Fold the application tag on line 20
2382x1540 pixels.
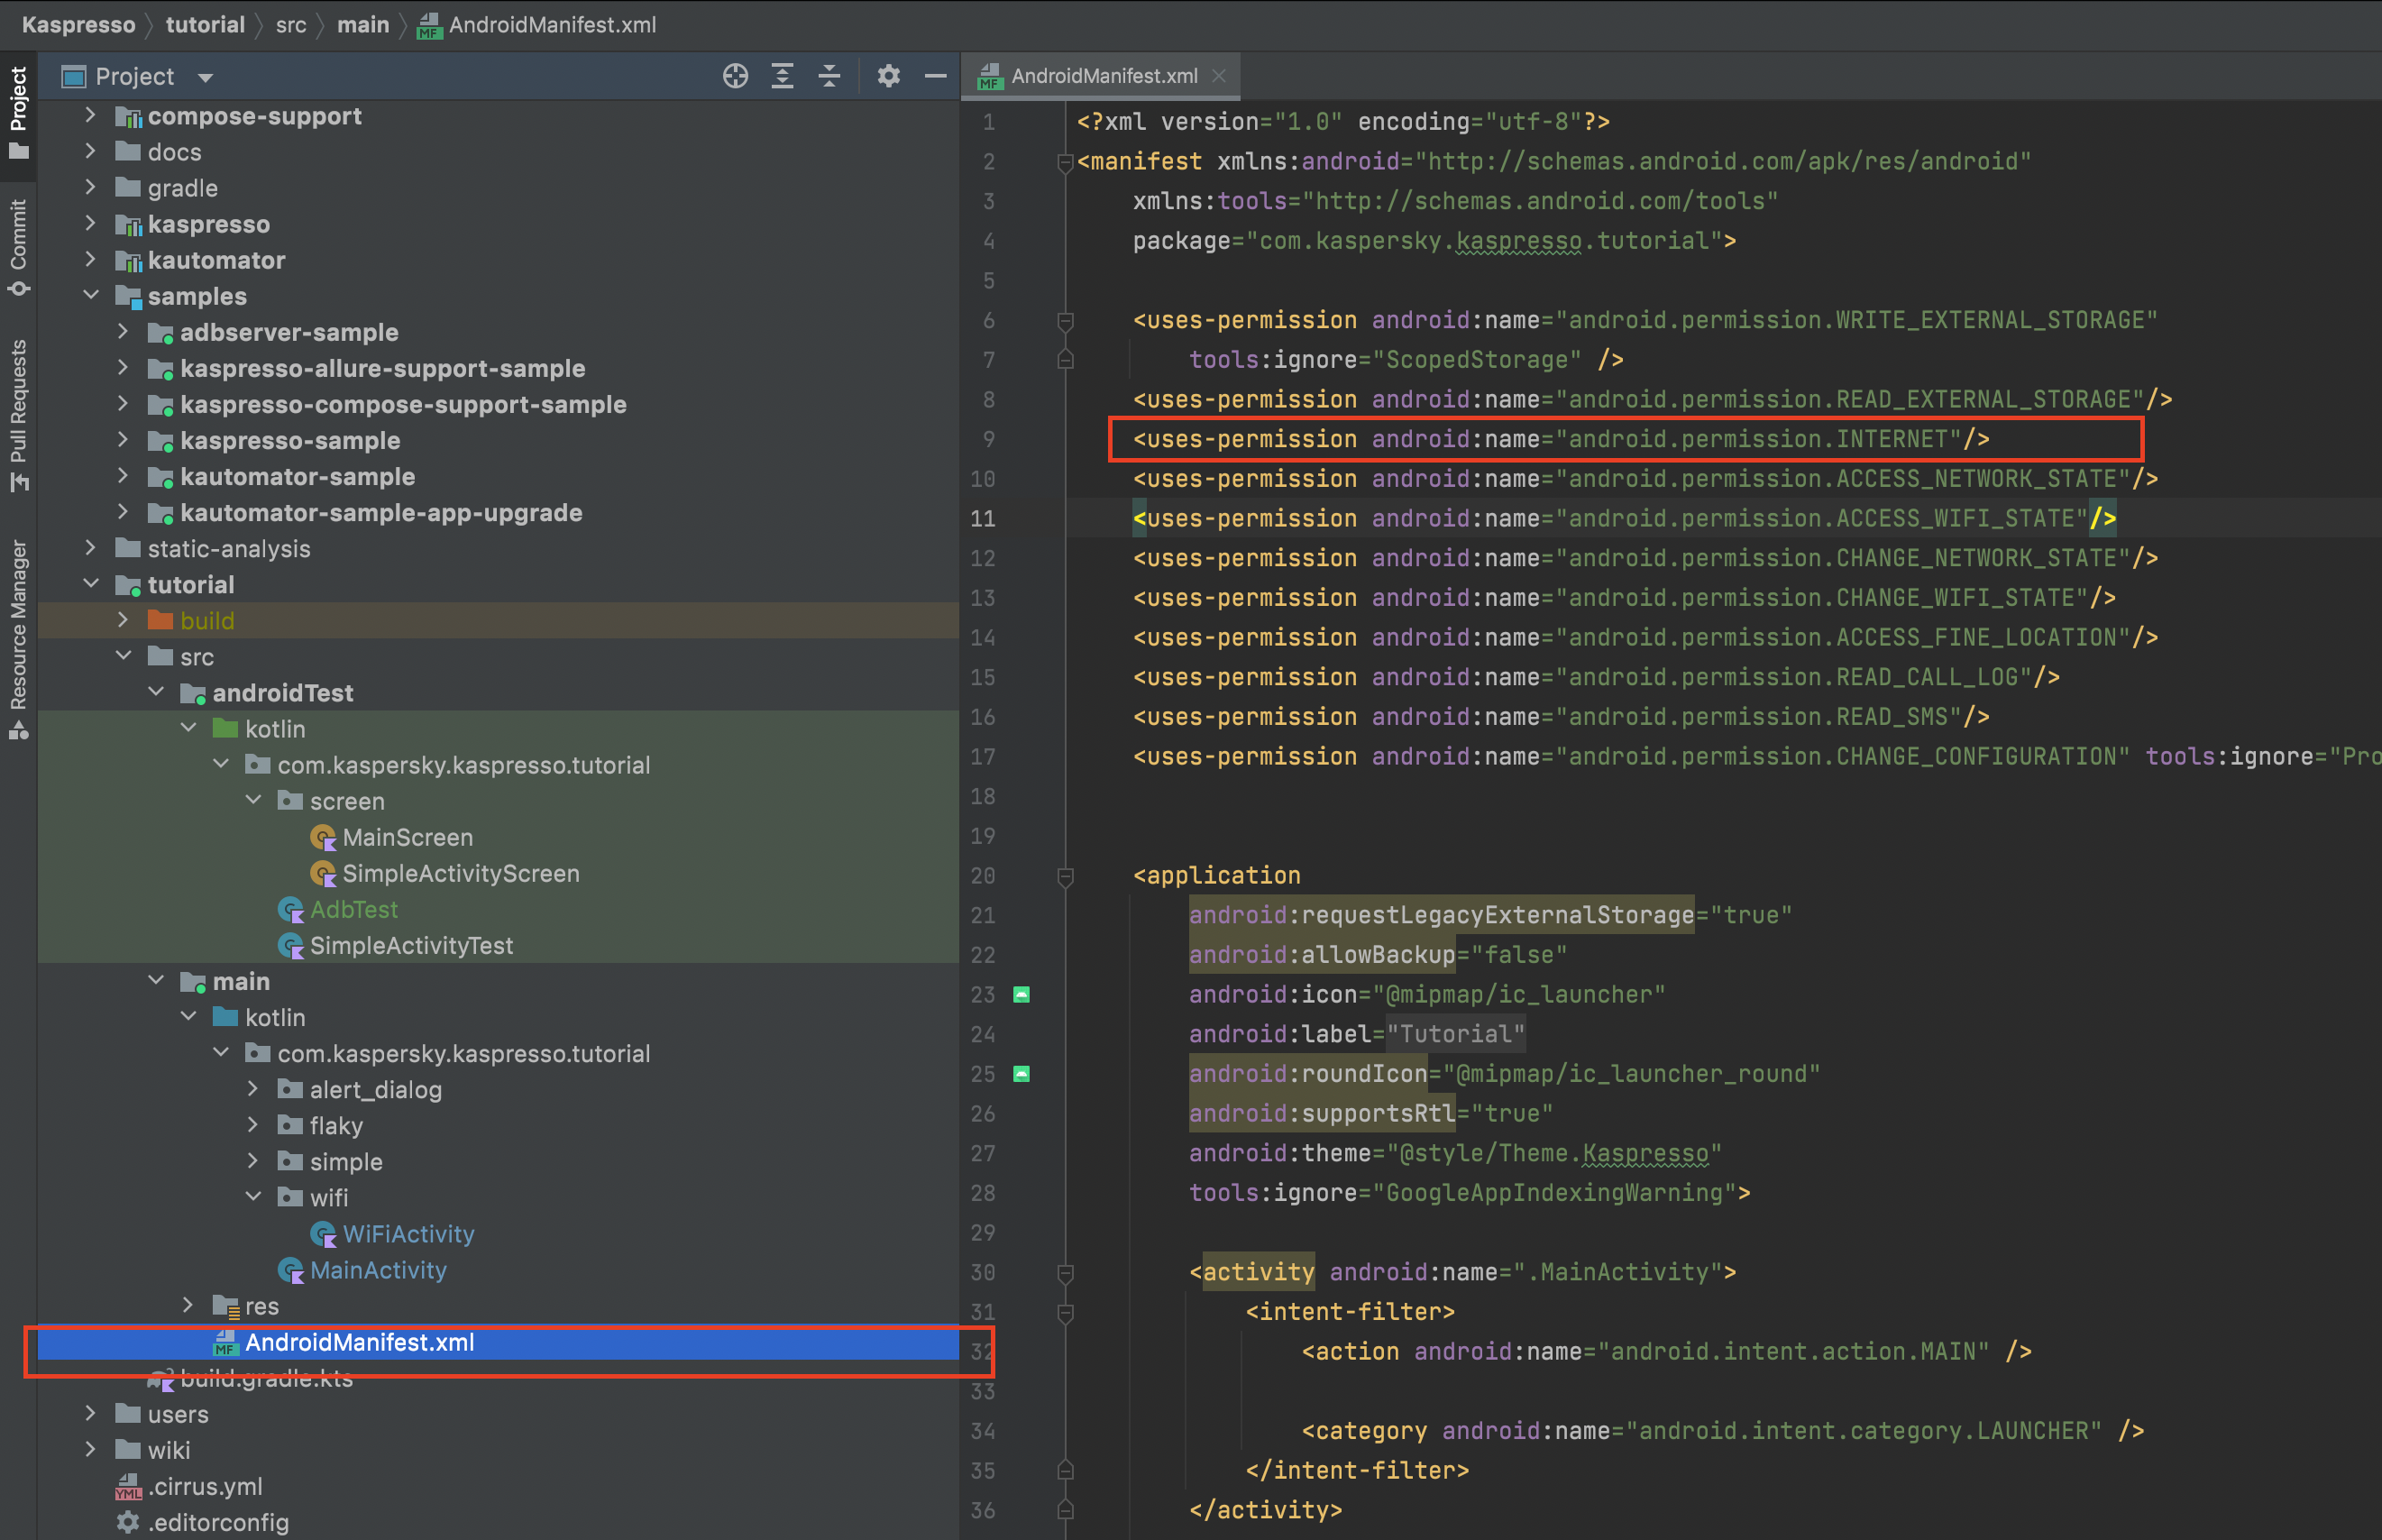[1065, 876]
